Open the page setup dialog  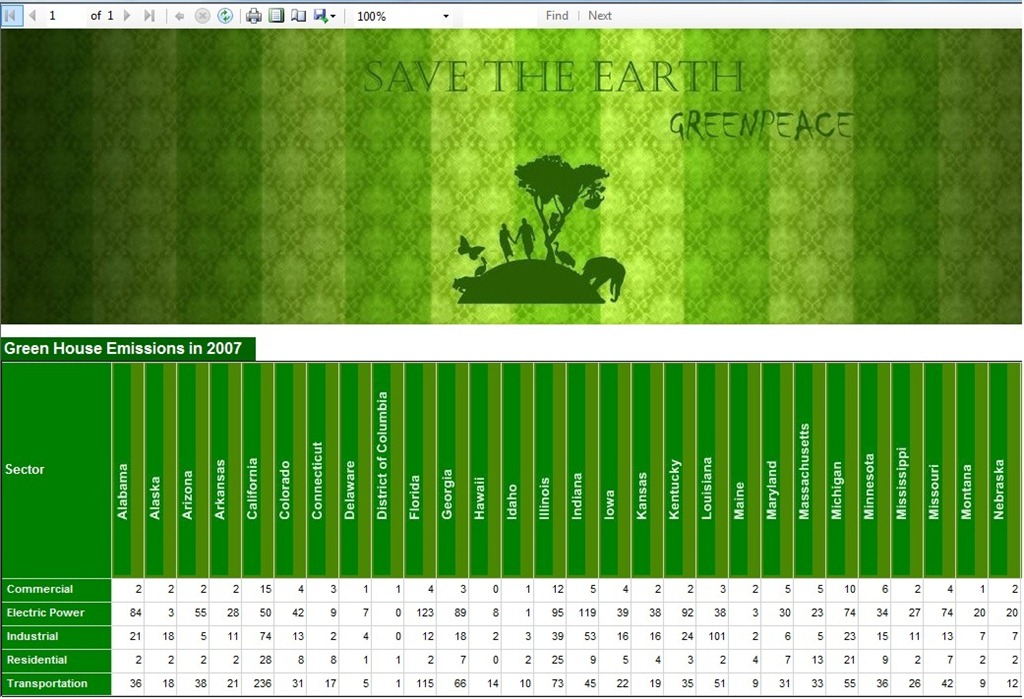pos(298,15)
